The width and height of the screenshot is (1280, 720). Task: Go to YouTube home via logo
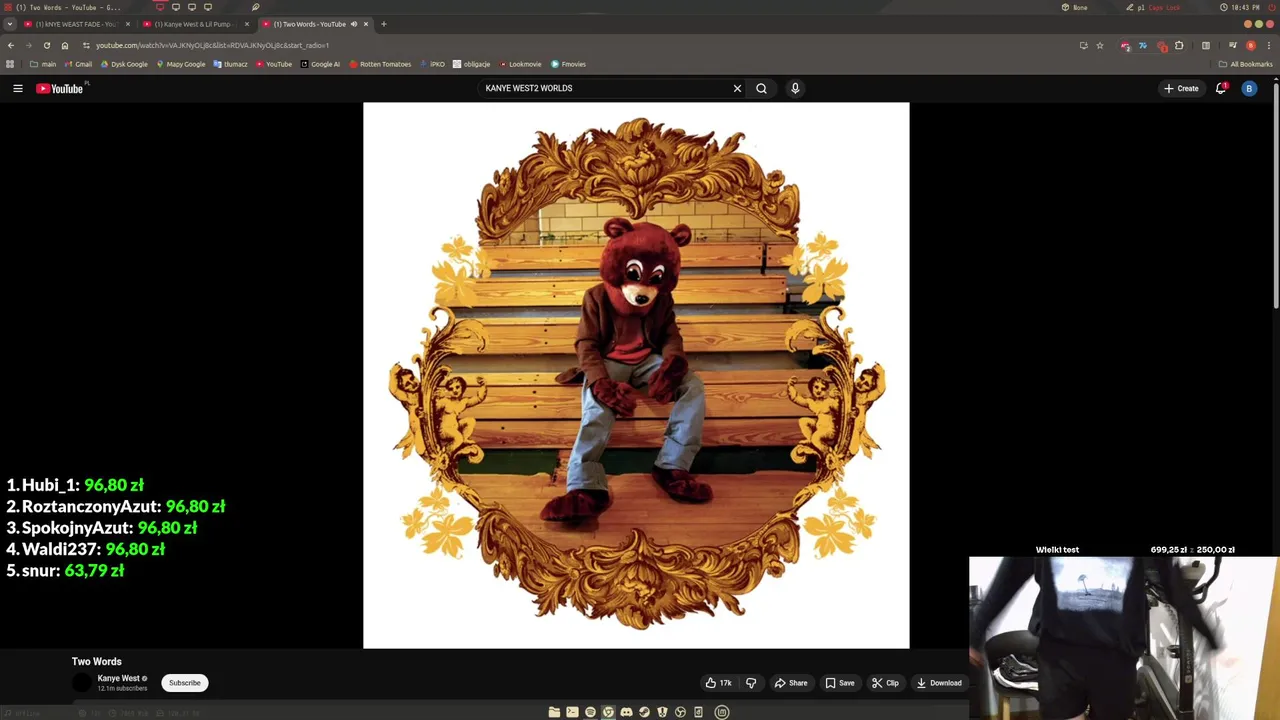60,89
